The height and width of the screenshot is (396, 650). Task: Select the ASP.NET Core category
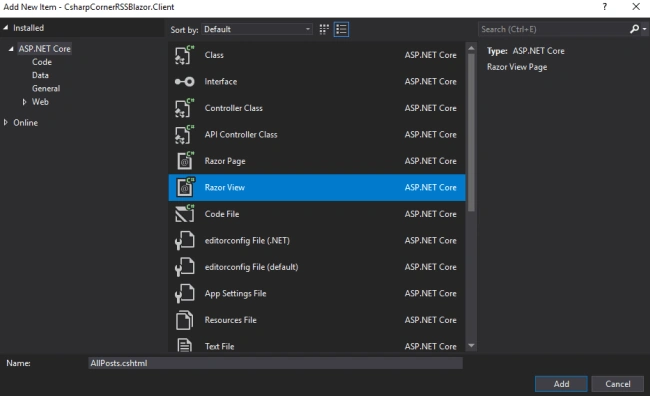(44, 49)
